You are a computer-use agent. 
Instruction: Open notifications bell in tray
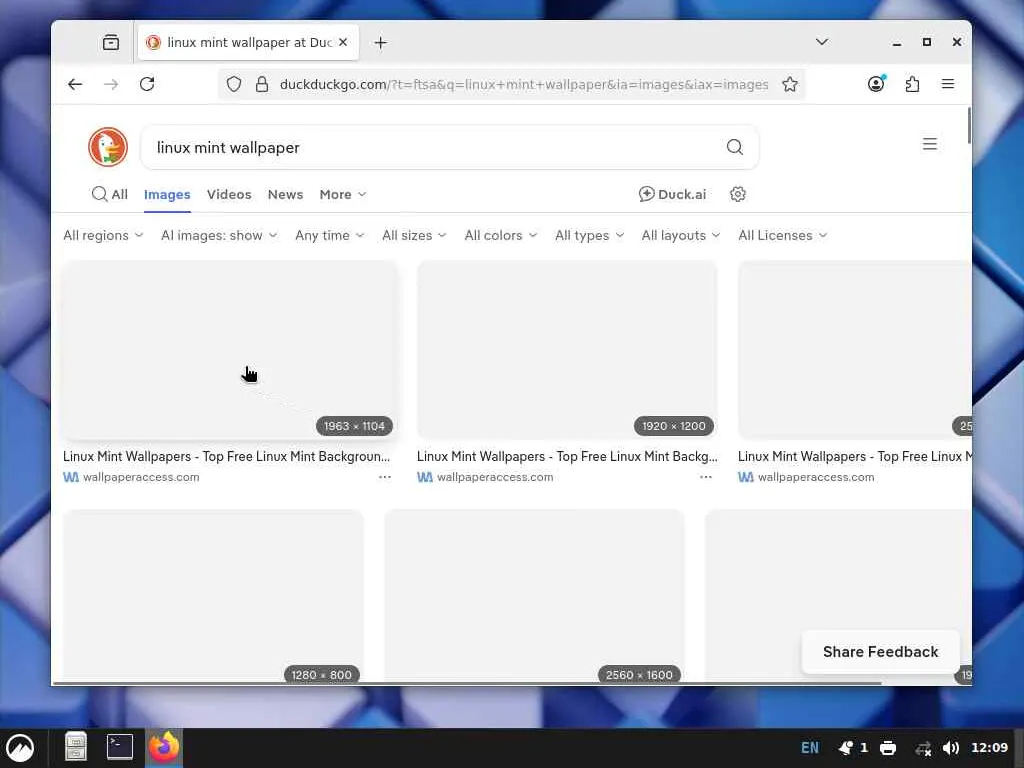(846, 748)
